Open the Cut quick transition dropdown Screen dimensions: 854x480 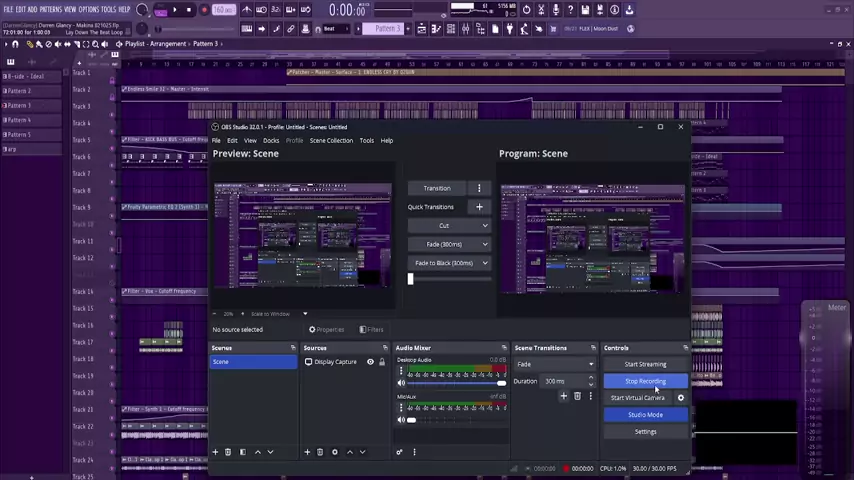449,225
